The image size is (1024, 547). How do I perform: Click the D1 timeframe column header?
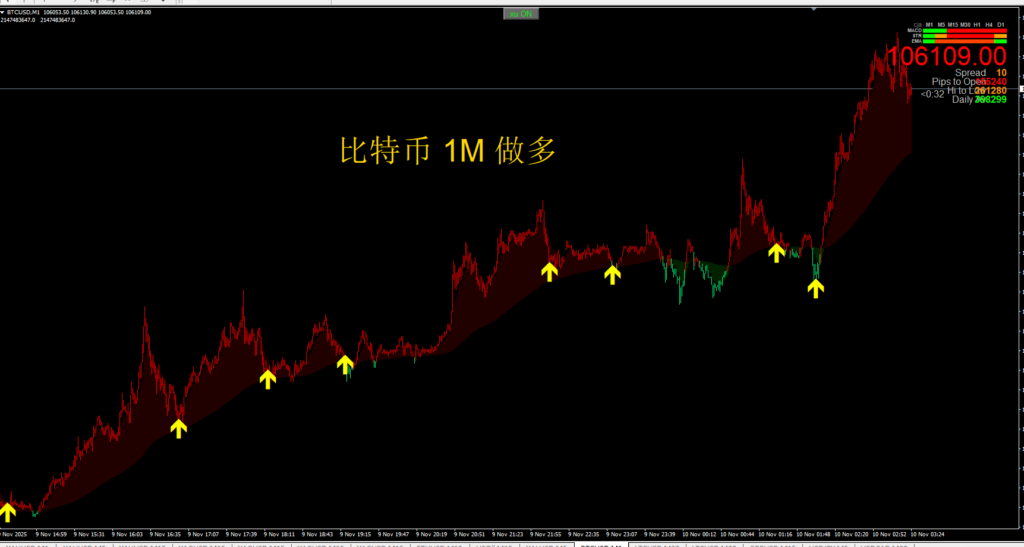pyautogui.click(x=1000, y=24)
